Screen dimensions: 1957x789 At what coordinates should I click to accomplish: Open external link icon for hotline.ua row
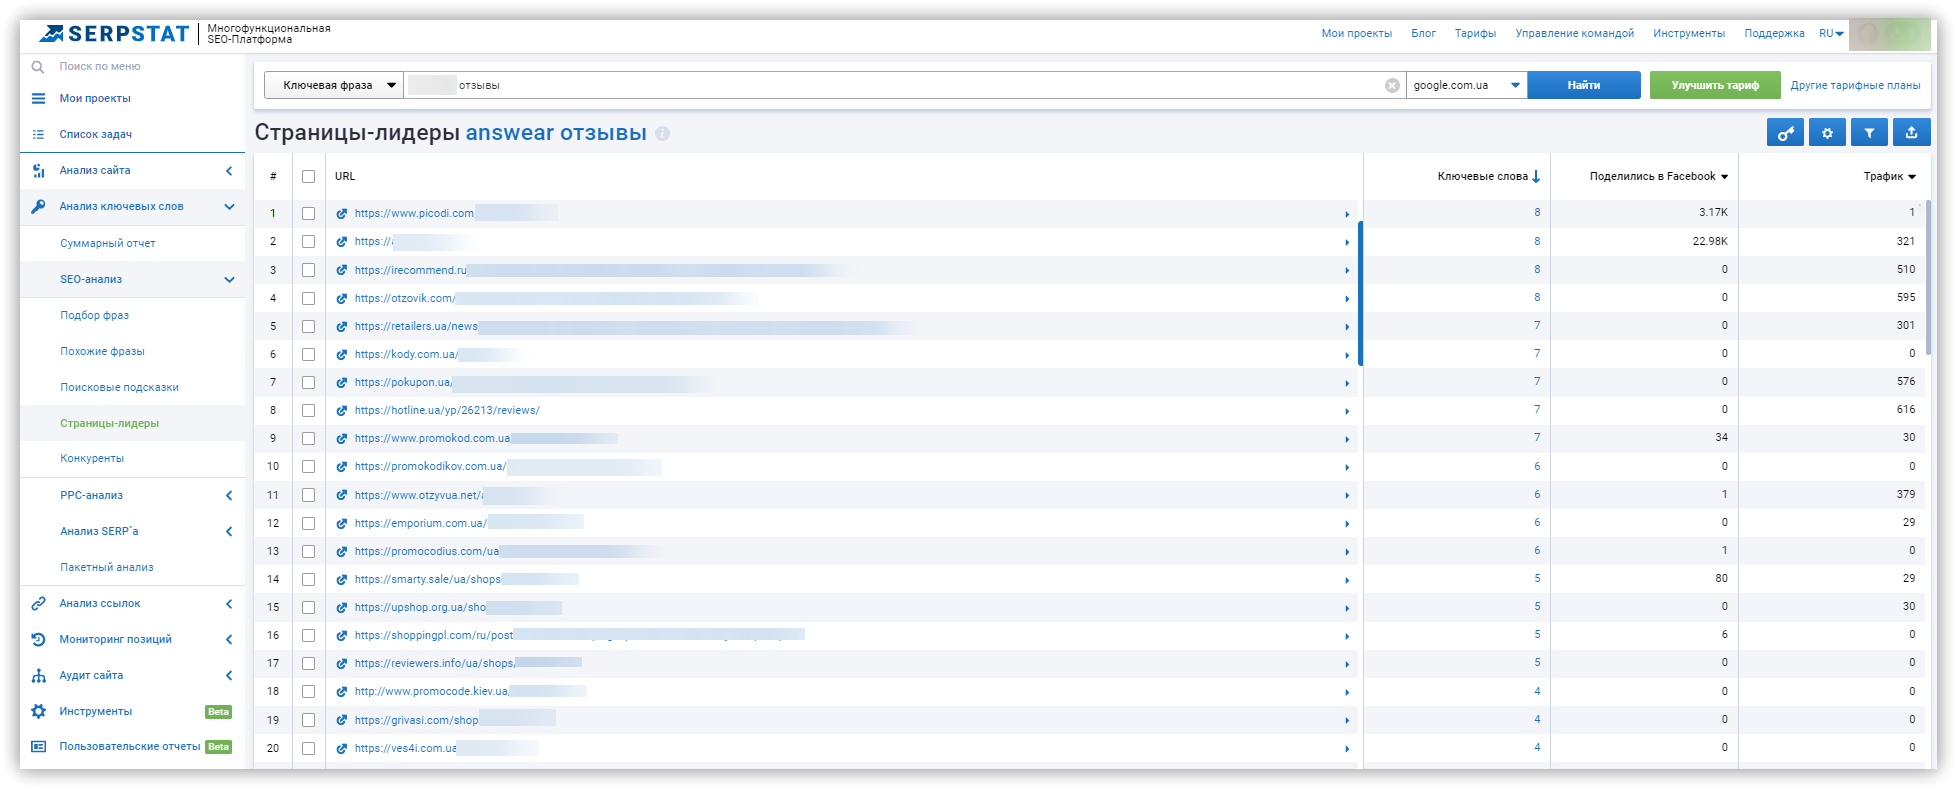pos(342,411)
